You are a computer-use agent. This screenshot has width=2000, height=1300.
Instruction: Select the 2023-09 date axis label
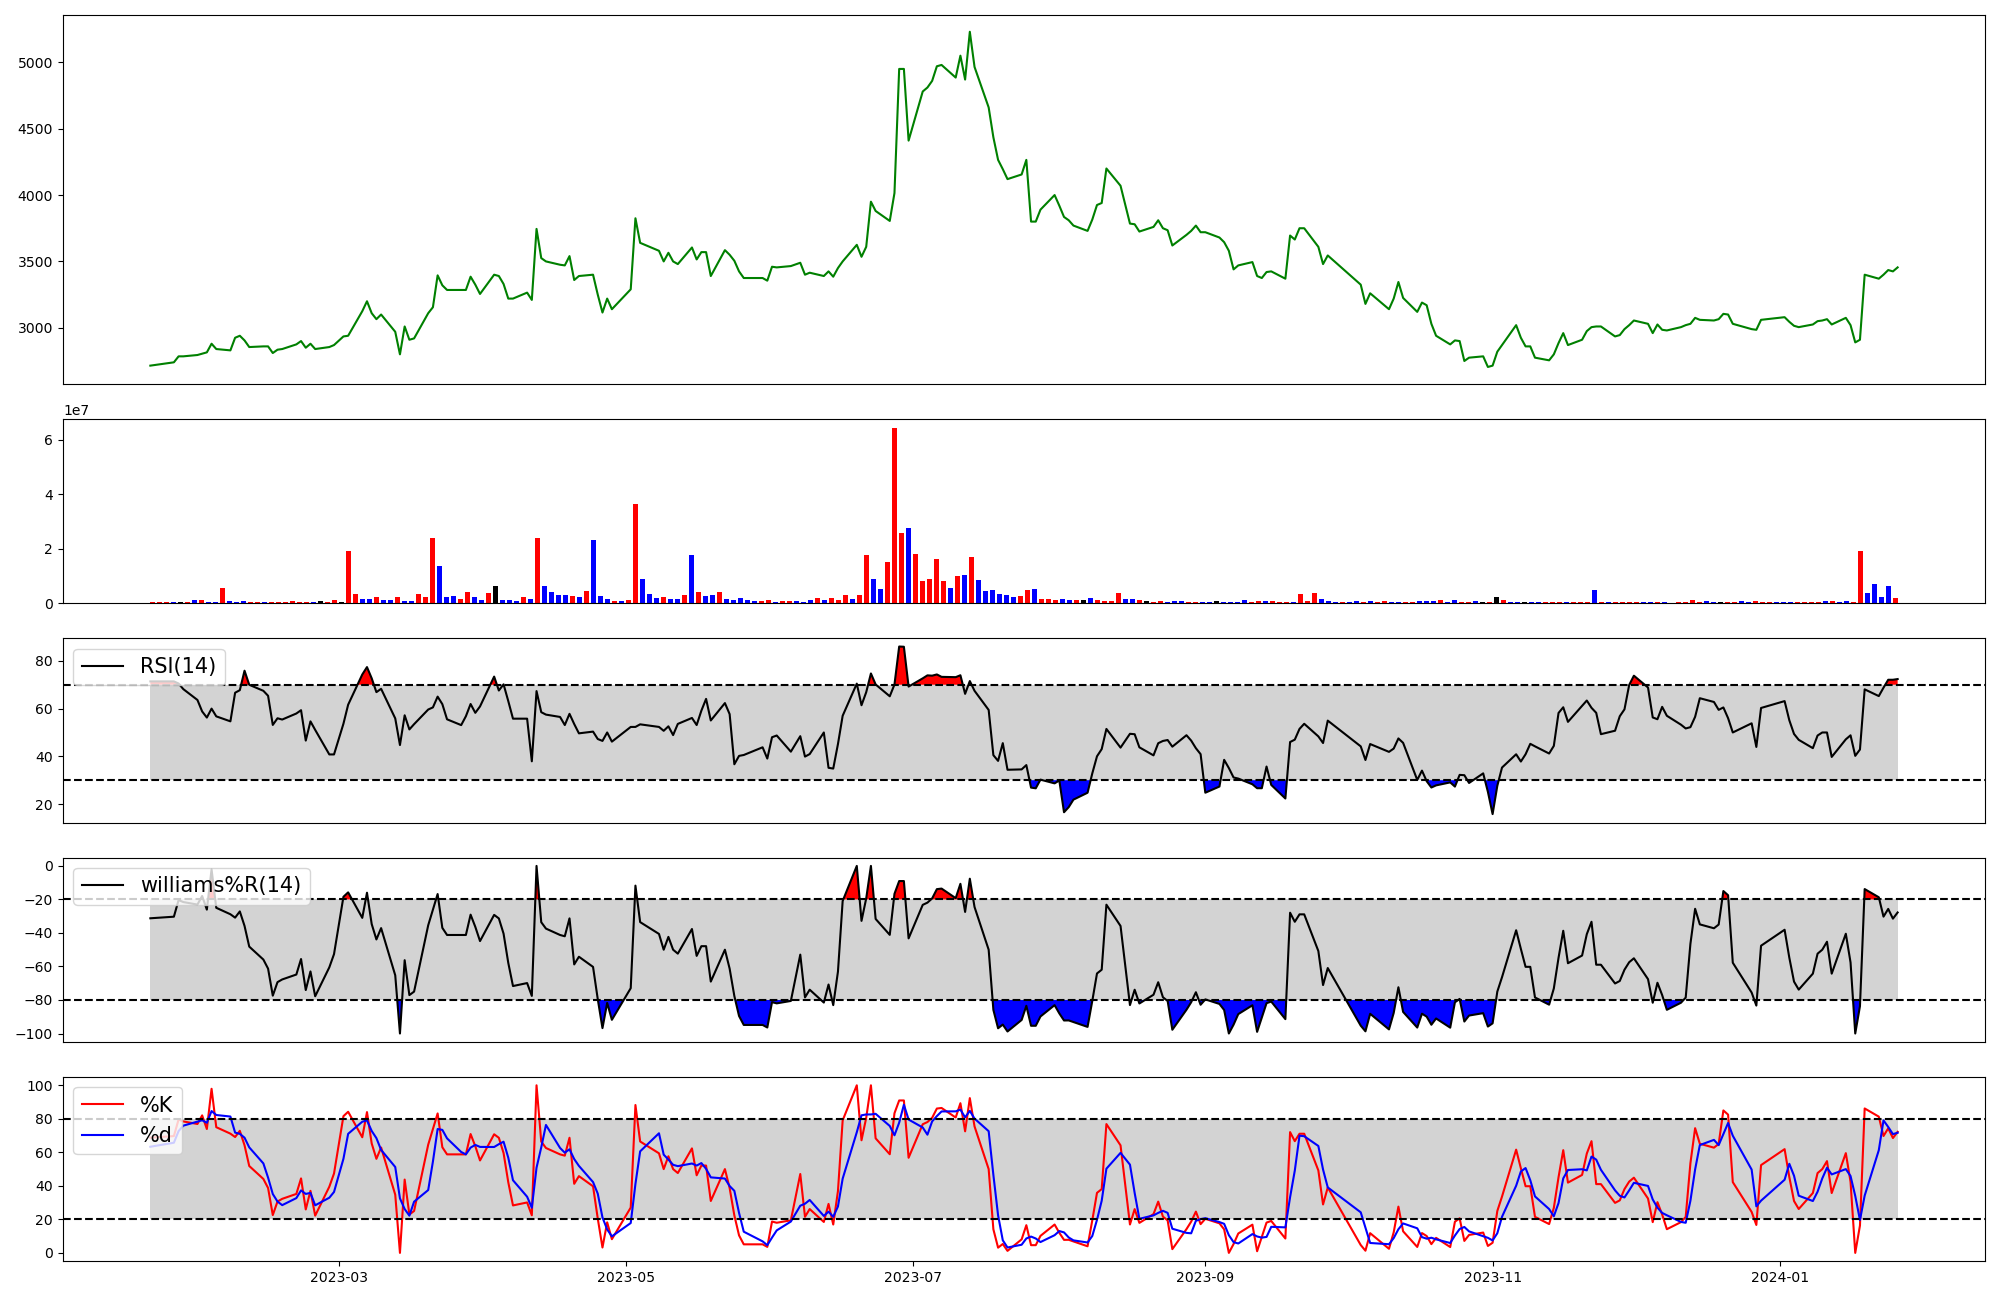tap(1205, 1277)
